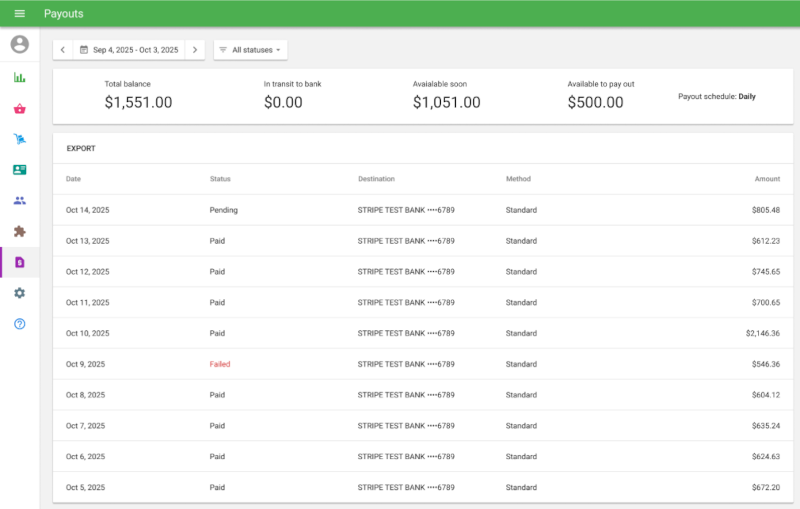The height and width of the screenshot is (509, 800).
Task: Open the user account profile icon
Action: 19,44
